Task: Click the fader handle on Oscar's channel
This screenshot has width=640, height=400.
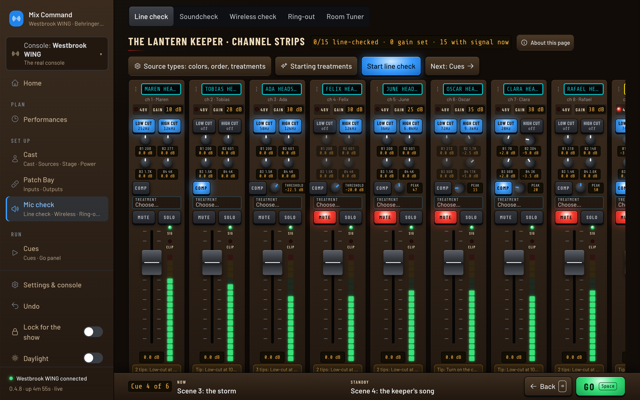Action: click(453, 262)
